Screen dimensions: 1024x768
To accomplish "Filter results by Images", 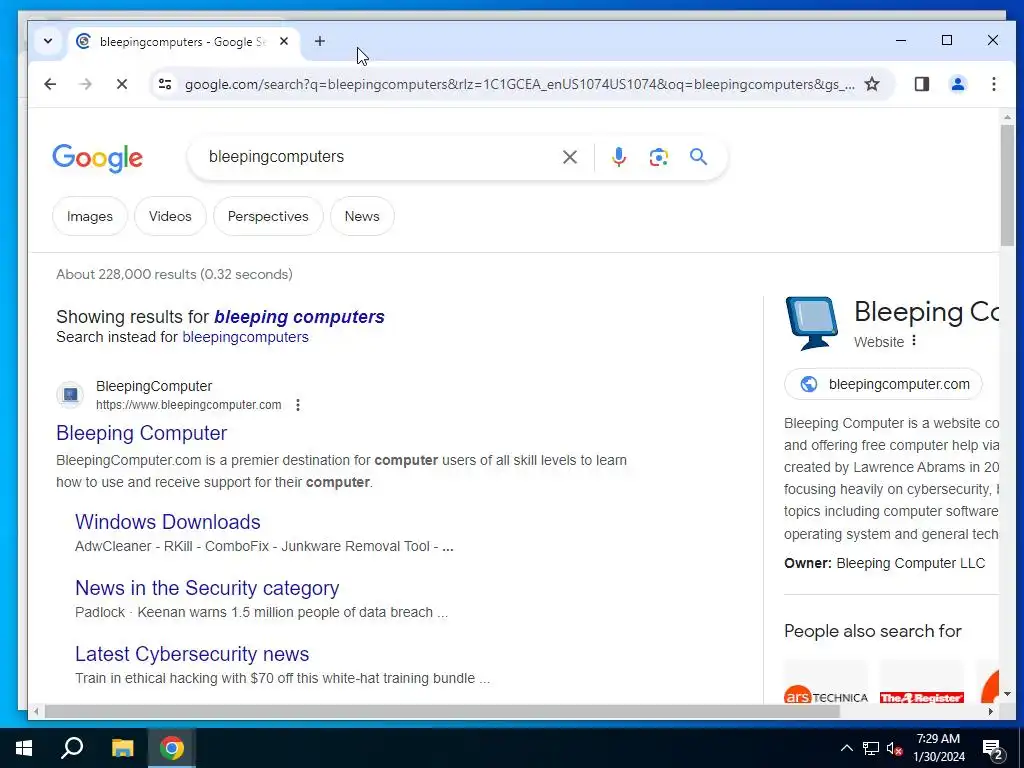I will [89, 216].
